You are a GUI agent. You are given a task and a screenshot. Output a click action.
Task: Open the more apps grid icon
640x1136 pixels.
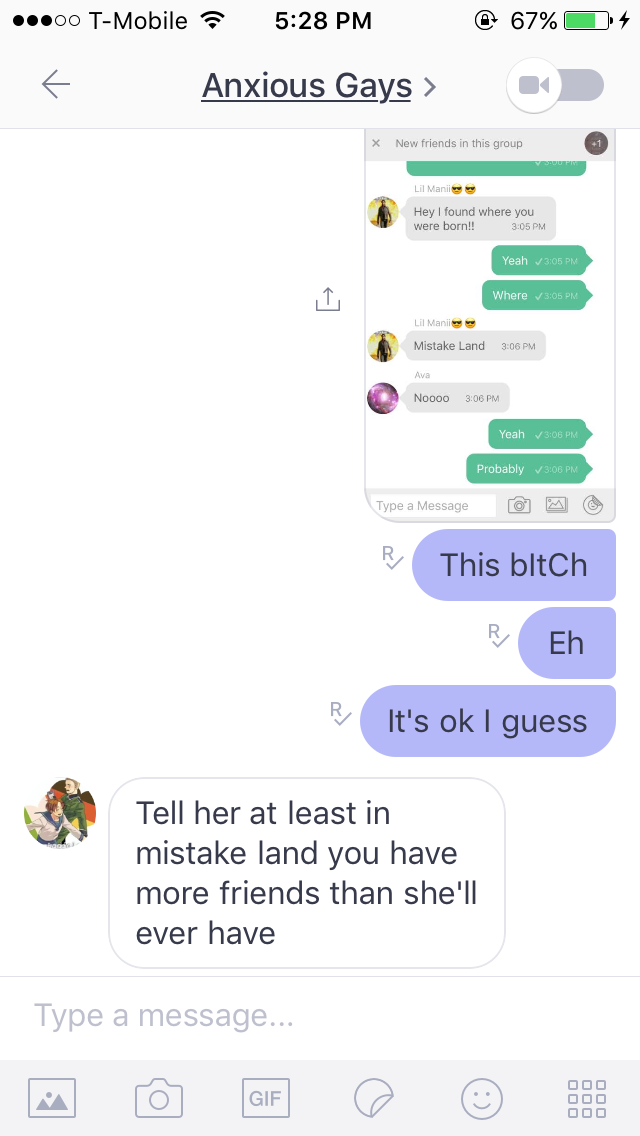587,1098
